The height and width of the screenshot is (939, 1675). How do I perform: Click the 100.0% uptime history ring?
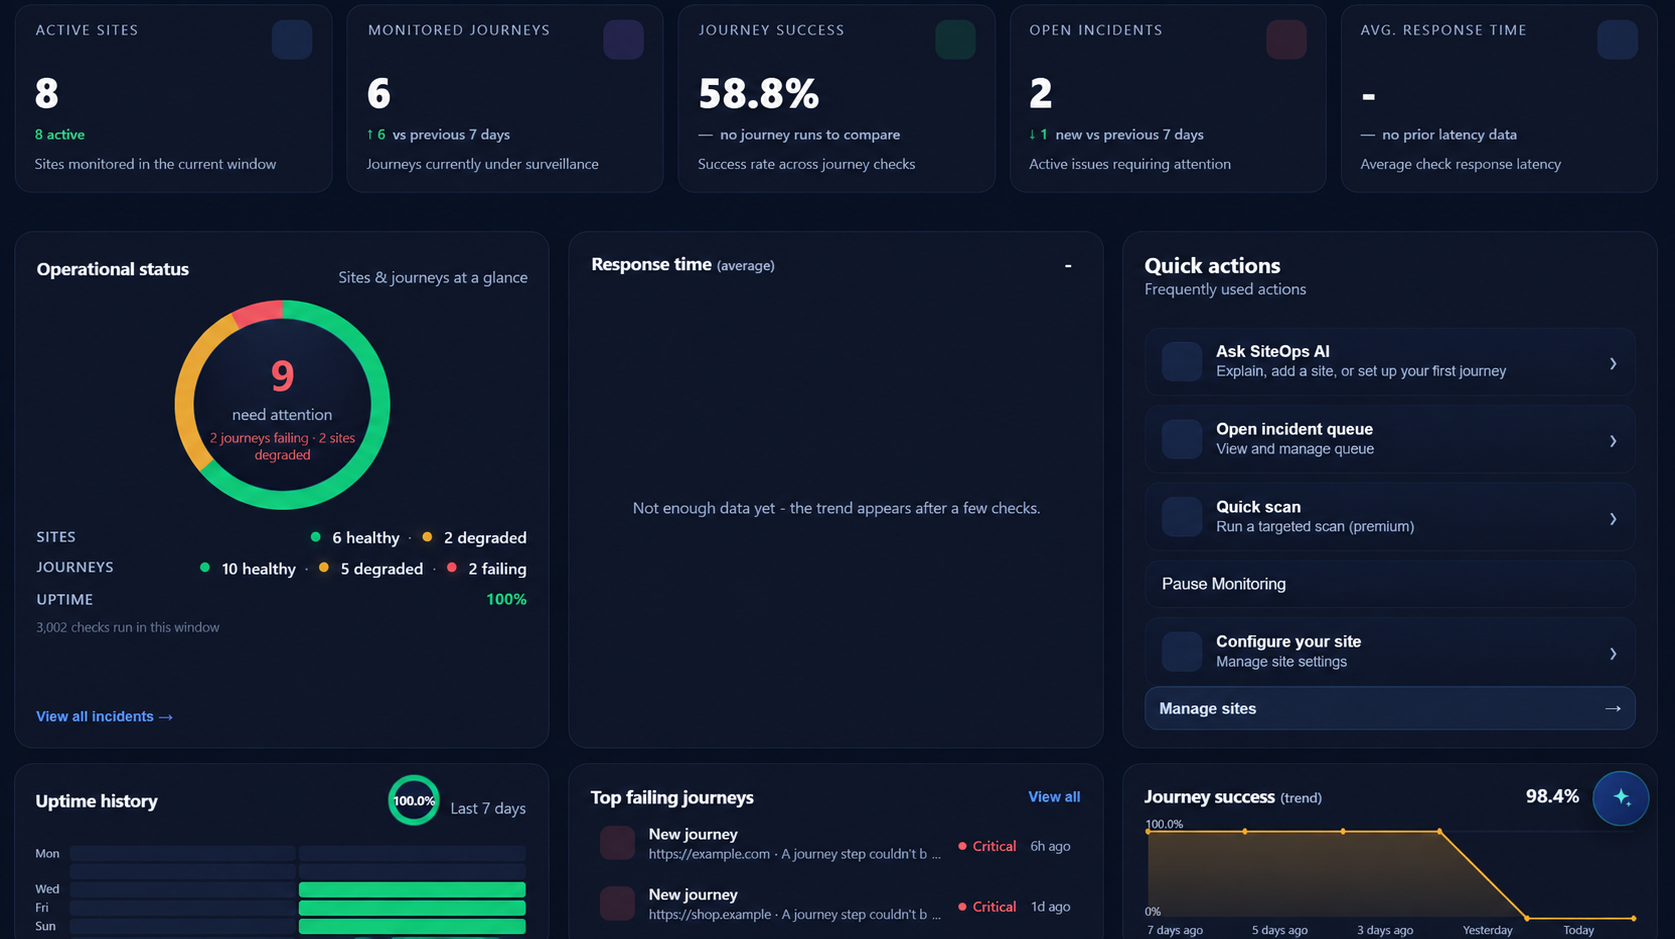point(413,800)
